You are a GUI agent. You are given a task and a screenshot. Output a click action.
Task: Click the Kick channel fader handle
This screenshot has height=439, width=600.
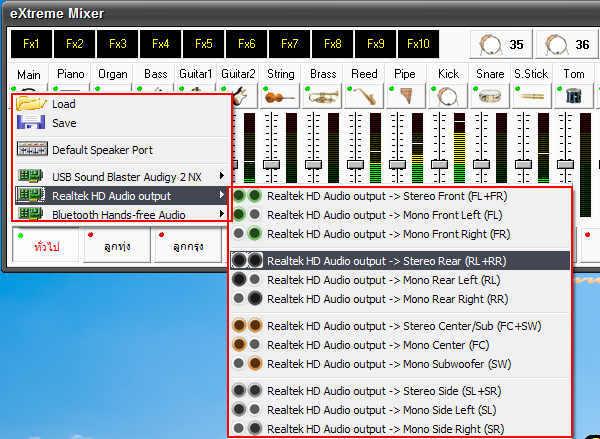click(439, 164)
